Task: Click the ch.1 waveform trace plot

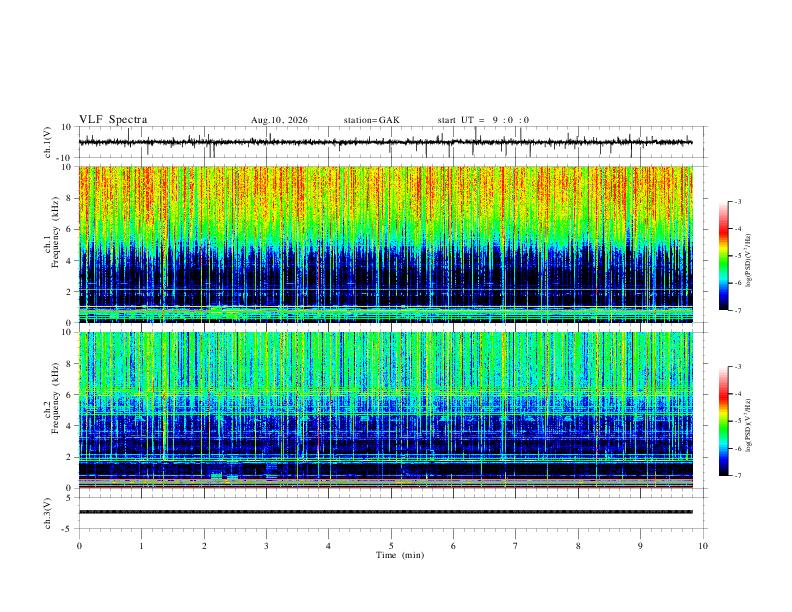Action: click(x=385, y=142)
